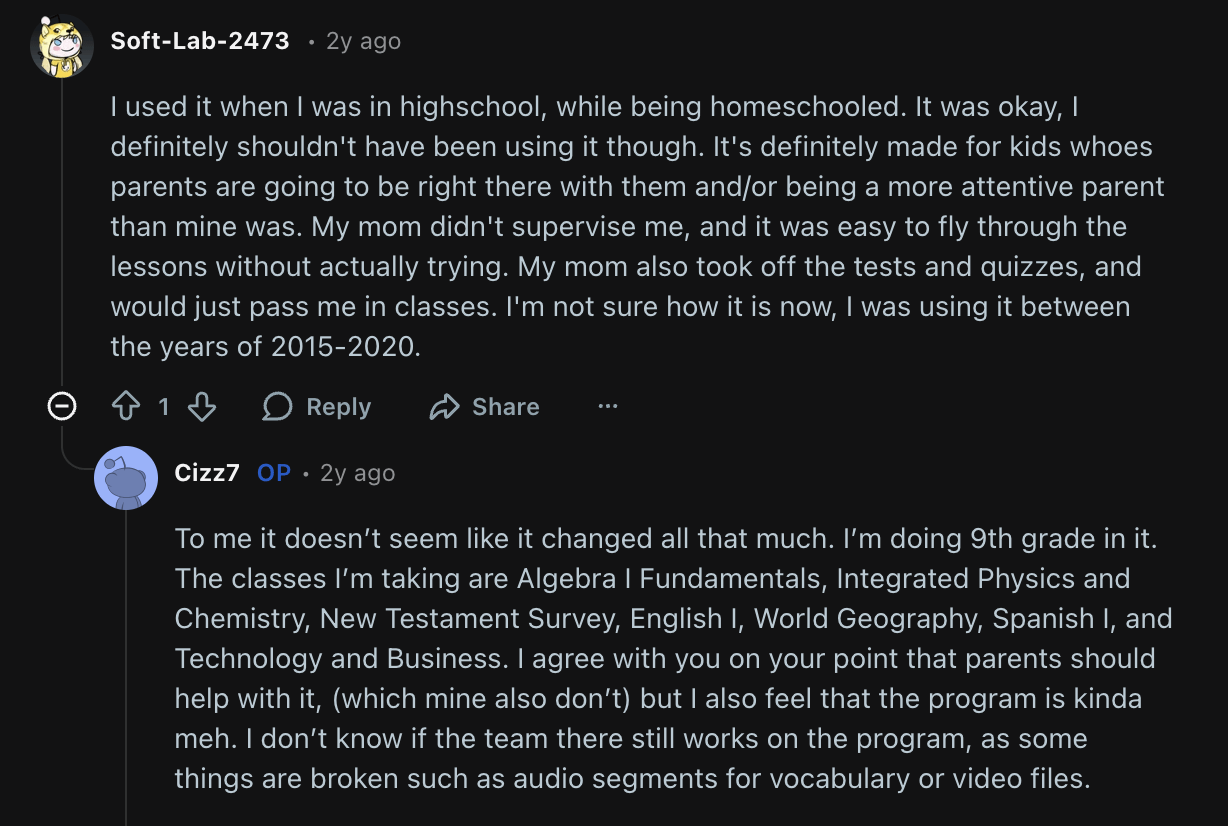This screenshot has height=826, width=1228.
Task: Open the Cizz7 username profile link
Action: click(x=207, y=473)
